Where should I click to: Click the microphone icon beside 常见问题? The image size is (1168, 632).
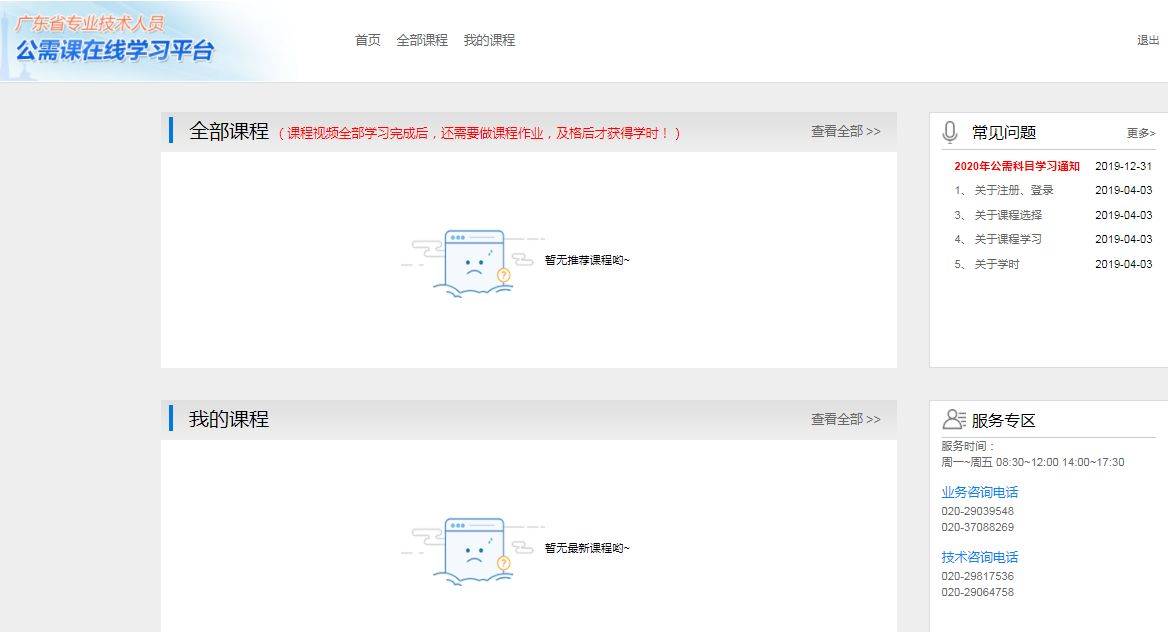coord(950,130)
